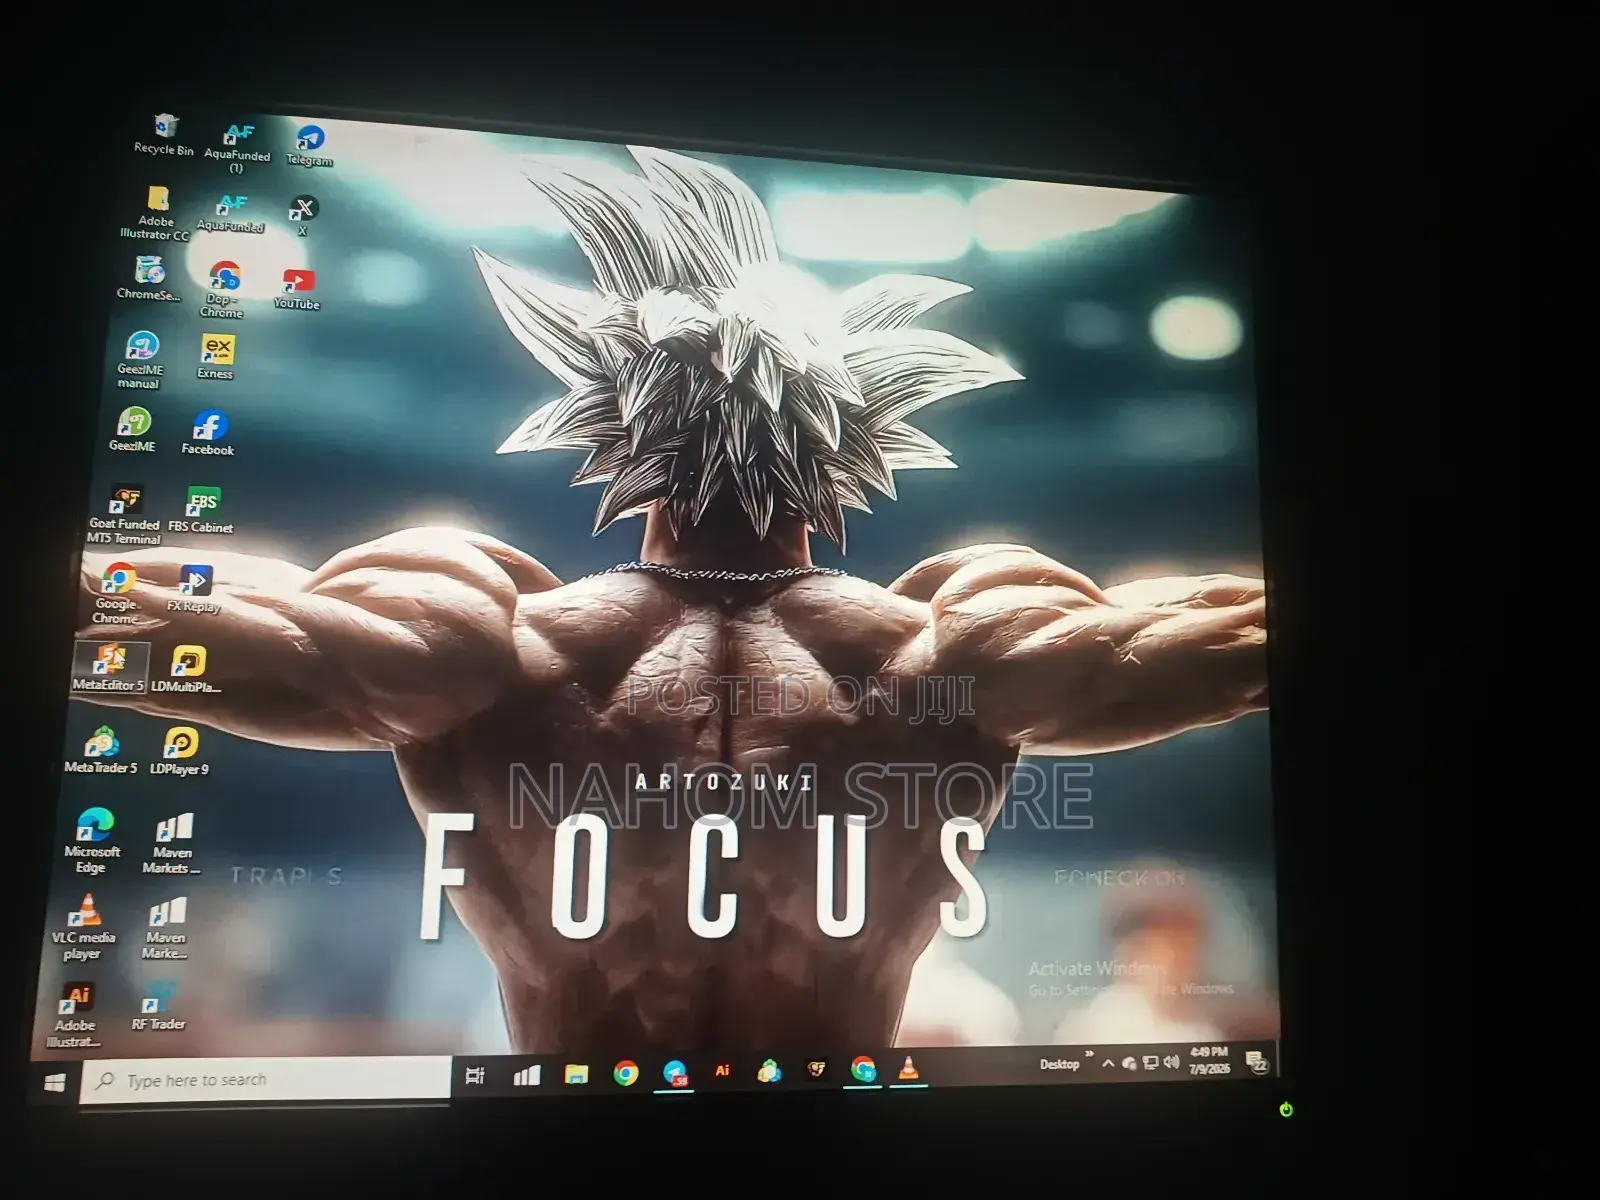Launch Microsoft Edge from the desktop shortcut
1600x1200 pixels.
click(93, 842)
